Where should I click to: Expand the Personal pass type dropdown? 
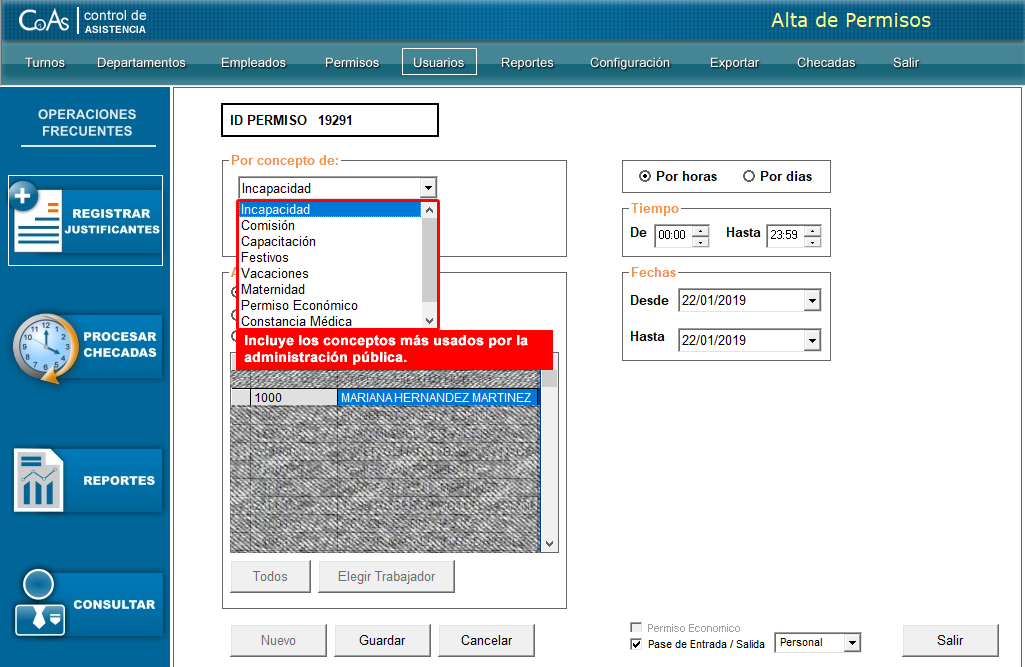pos(851,643)
